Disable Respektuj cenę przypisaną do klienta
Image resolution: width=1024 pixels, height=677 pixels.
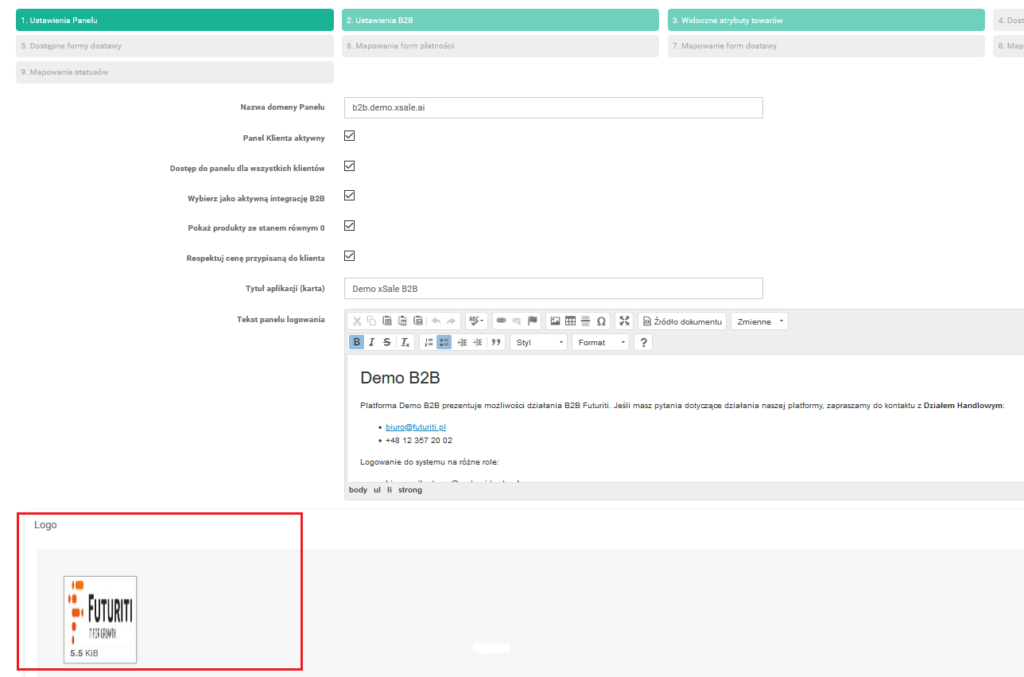pyautogui.click(x=350, y=256)
